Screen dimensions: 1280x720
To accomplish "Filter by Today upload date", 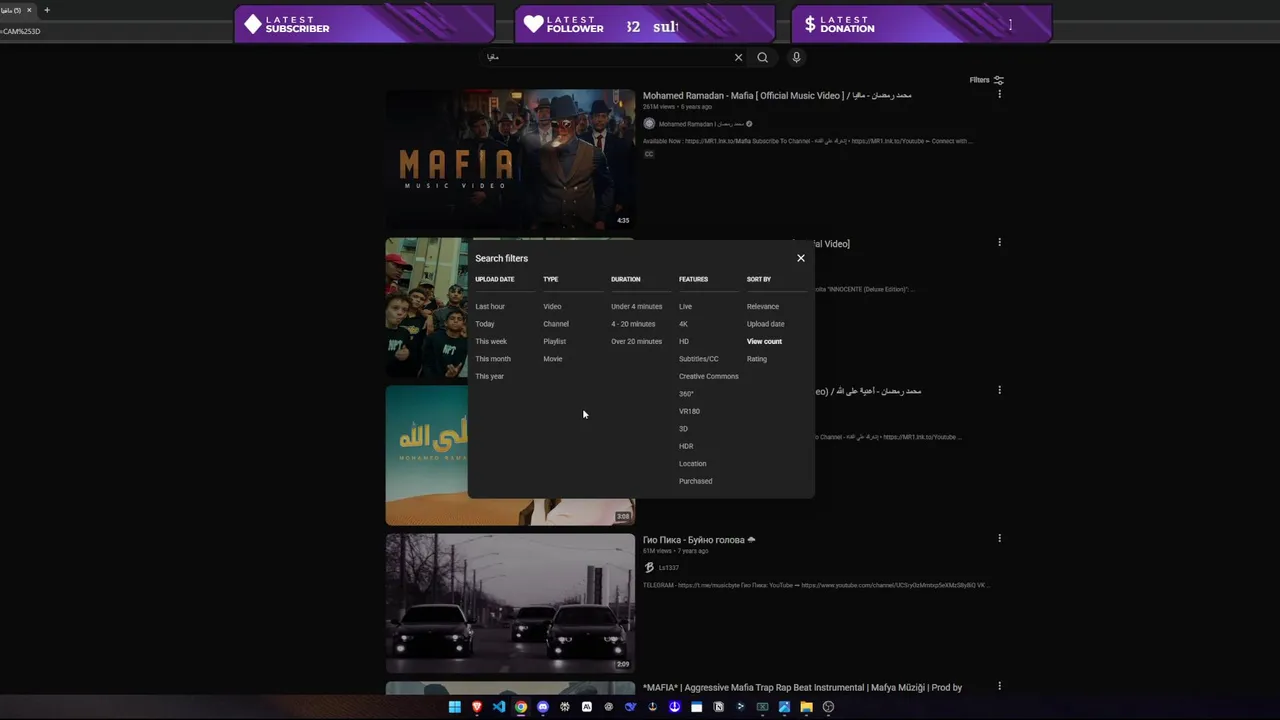I will [485, 324].
